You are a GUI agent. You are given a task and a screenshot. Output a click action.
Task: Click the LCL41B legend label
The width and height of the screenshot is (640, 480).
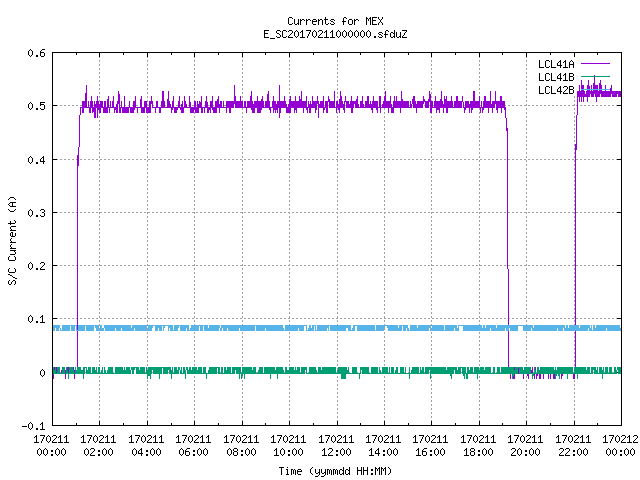556,77
